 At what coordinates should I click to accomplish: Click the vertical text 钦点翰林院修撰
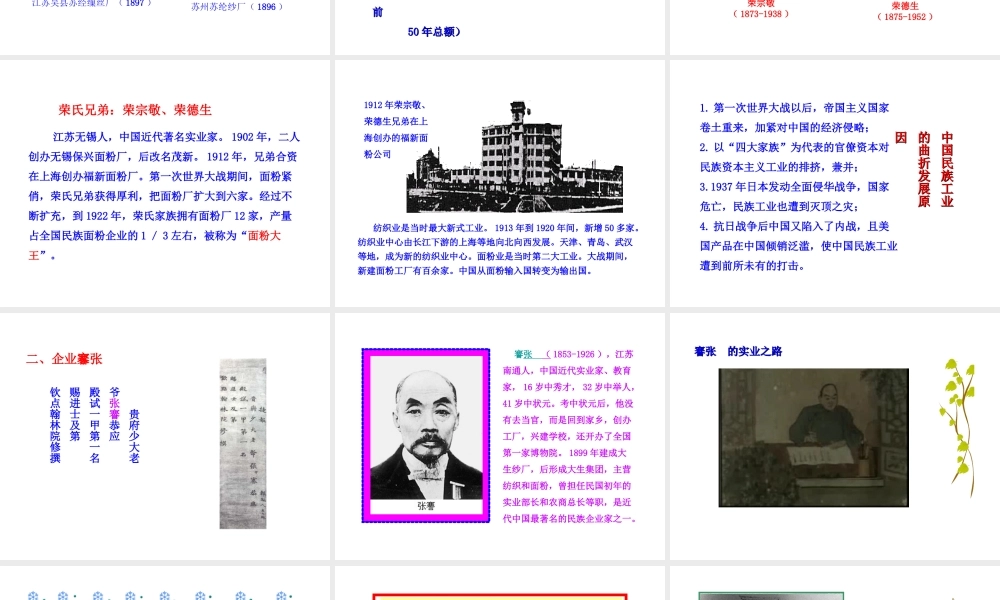pos(55,425)
